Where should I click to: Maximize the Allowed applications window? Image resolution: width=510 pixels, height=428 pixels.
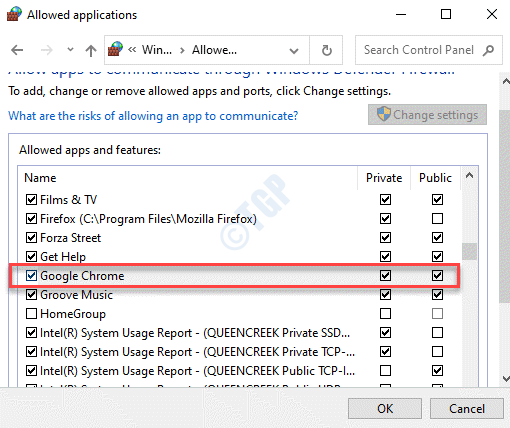tap(446, 14)
